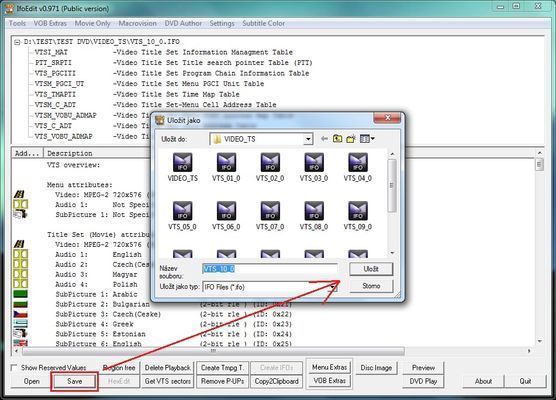This screenshot has width=556, height=400.
Task: Select the VTS_03_0 file icon
Action: (314, 163)
